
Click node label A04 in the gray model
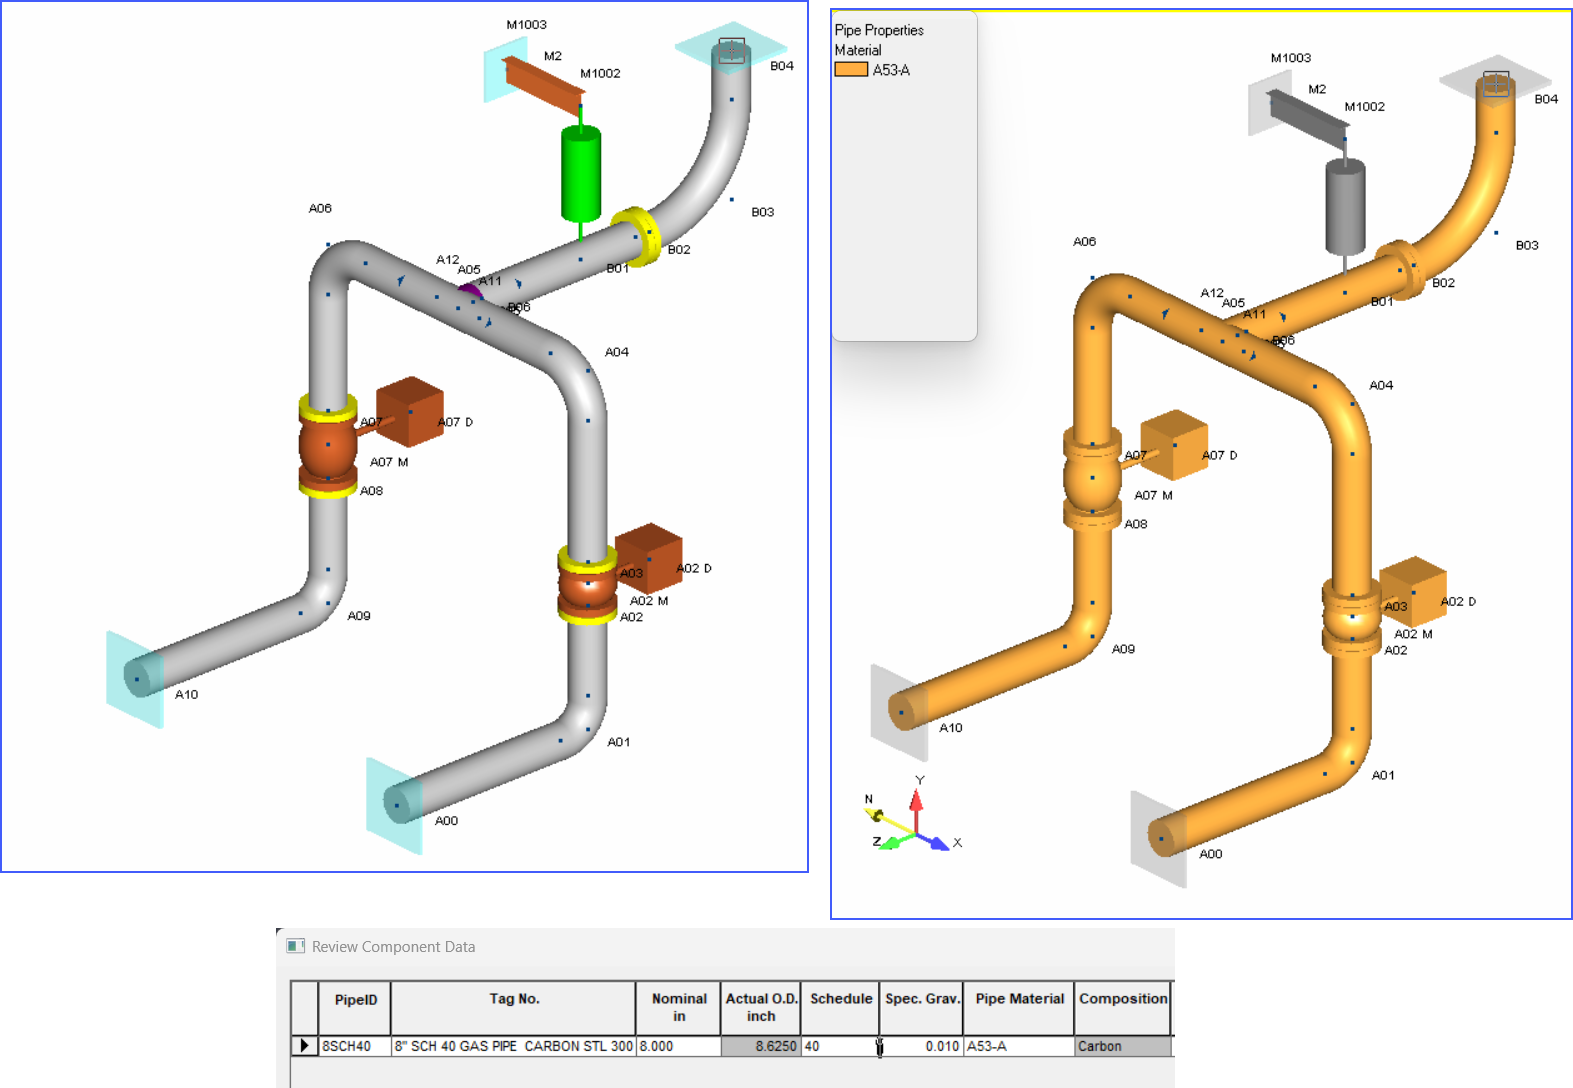click(617, 352)
